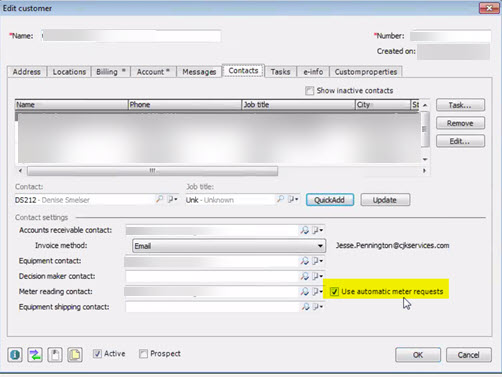Open the Tasks tab
The height and width of the screenshot is (377, 502).
click(x=280, y=72)
